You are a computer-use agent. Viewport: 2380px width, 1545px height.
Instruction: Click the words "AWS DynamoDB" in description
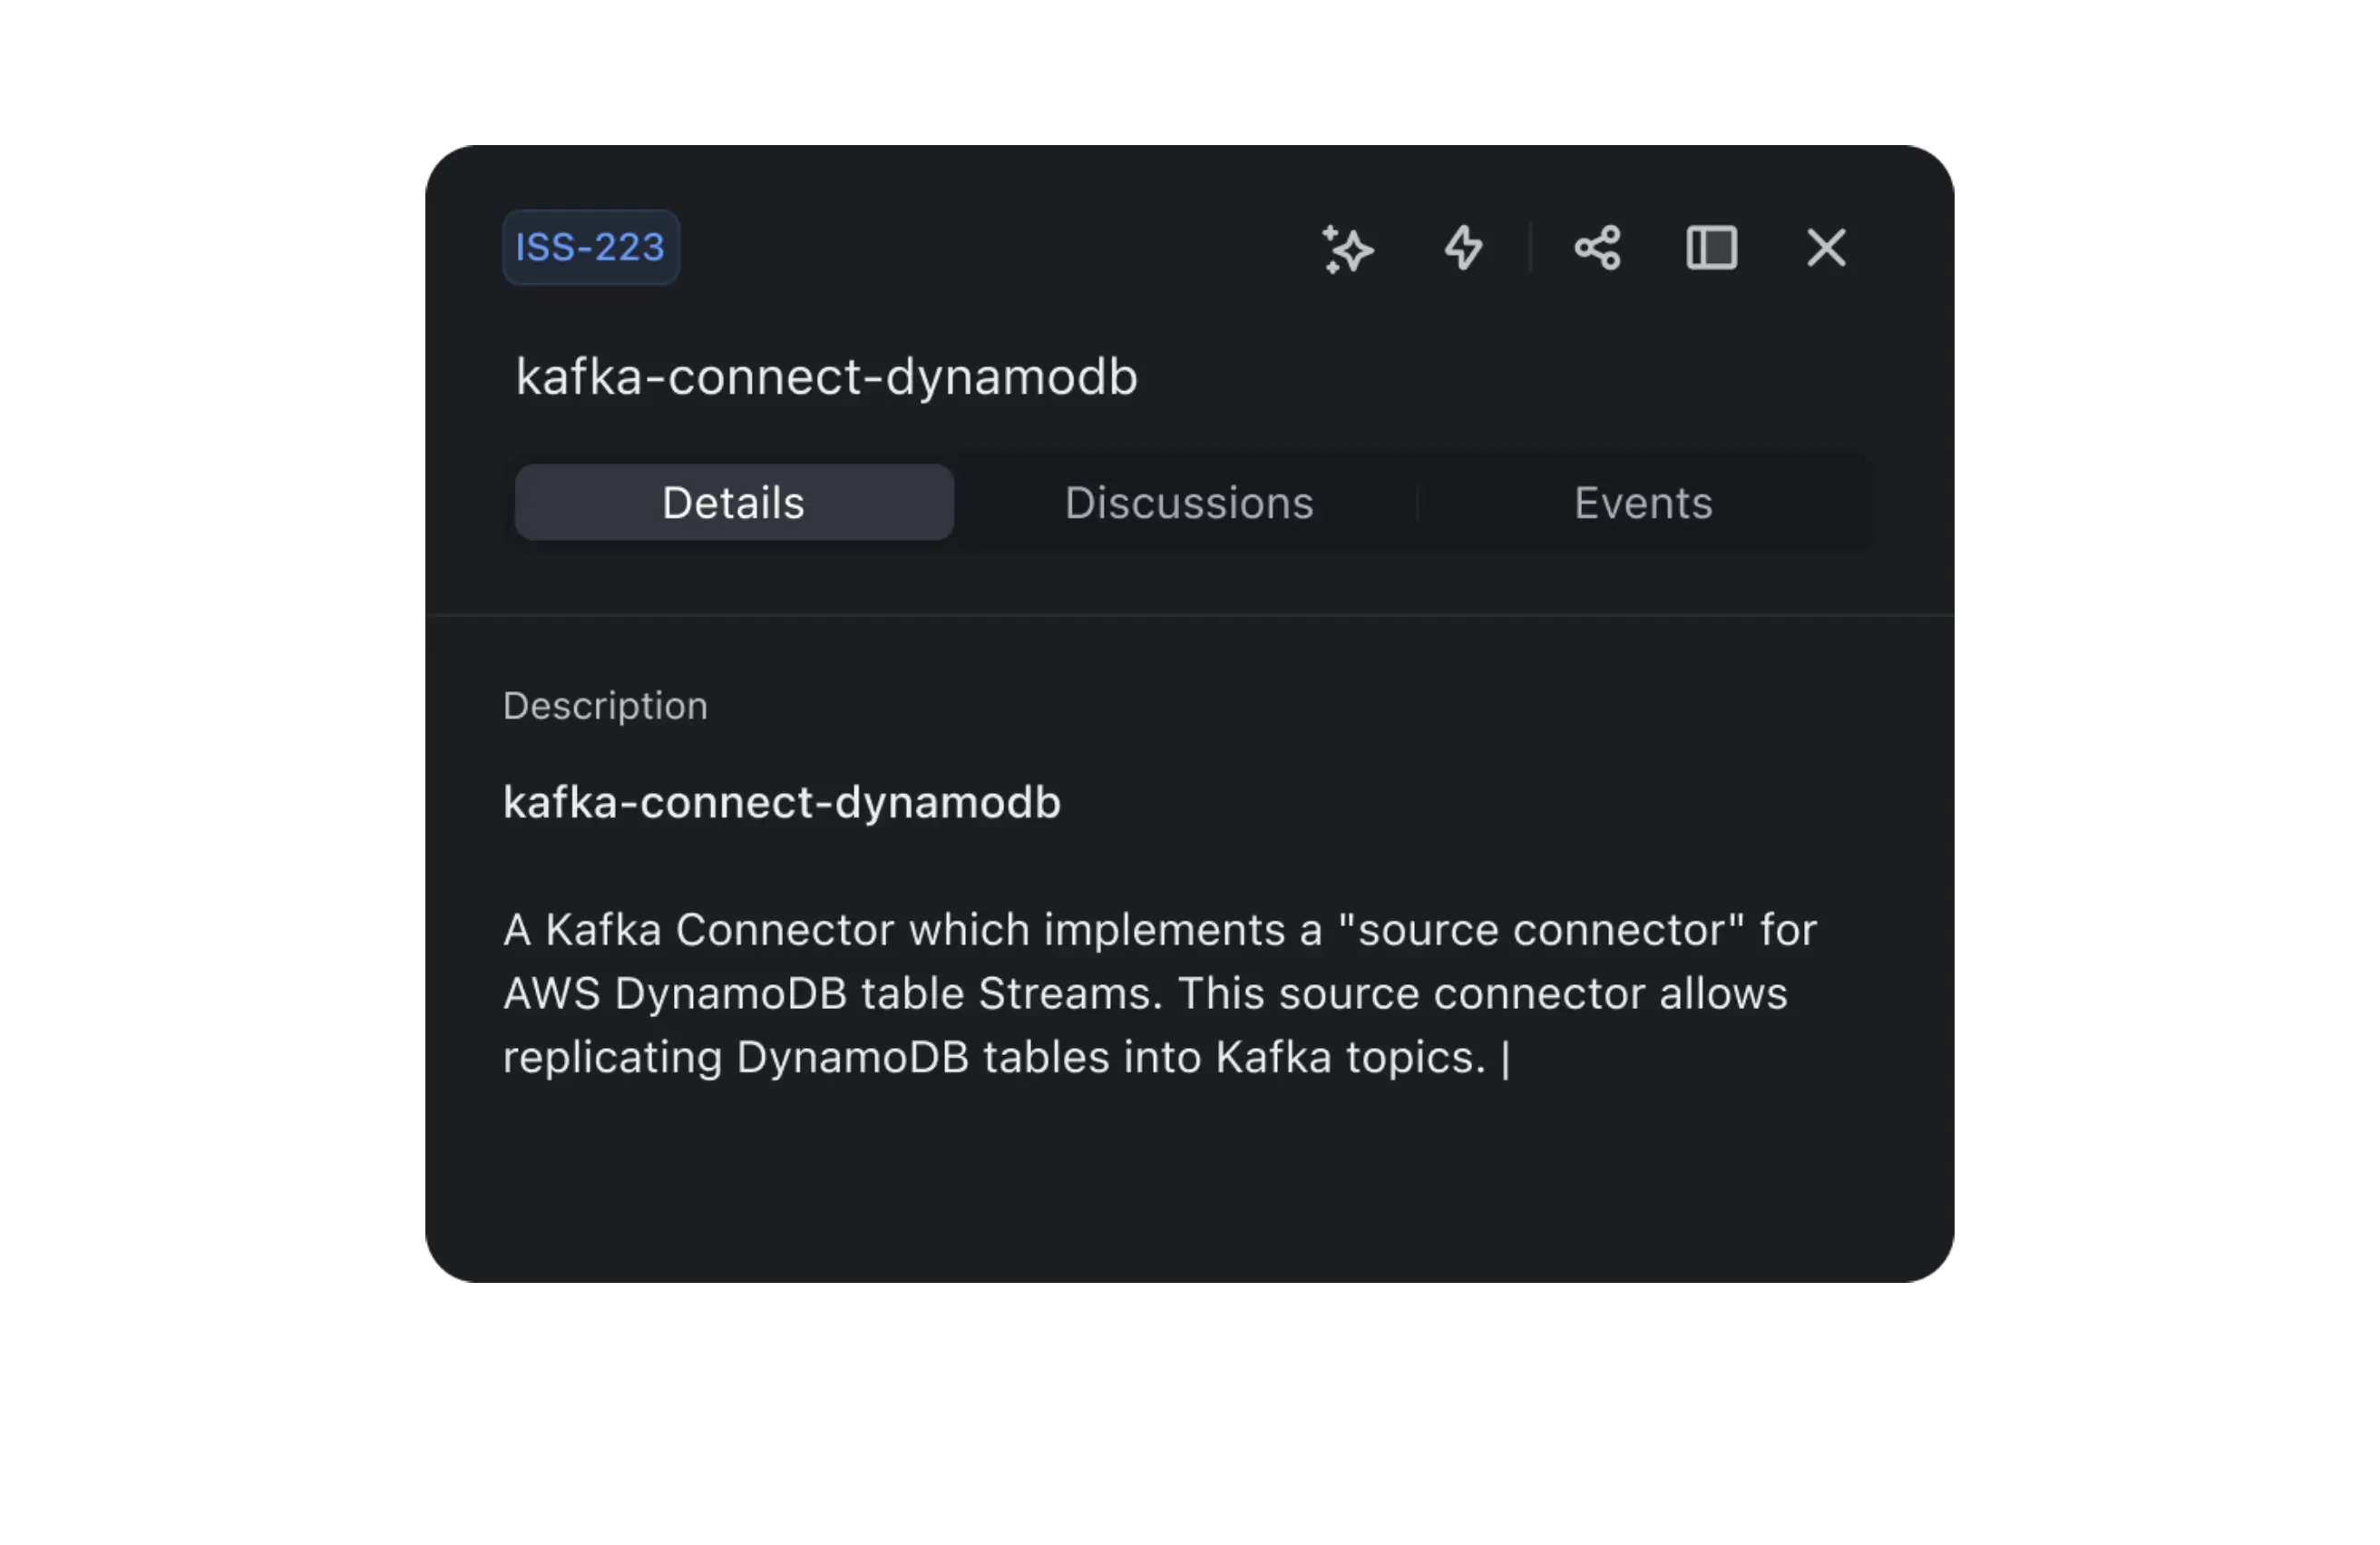point(675,994)
